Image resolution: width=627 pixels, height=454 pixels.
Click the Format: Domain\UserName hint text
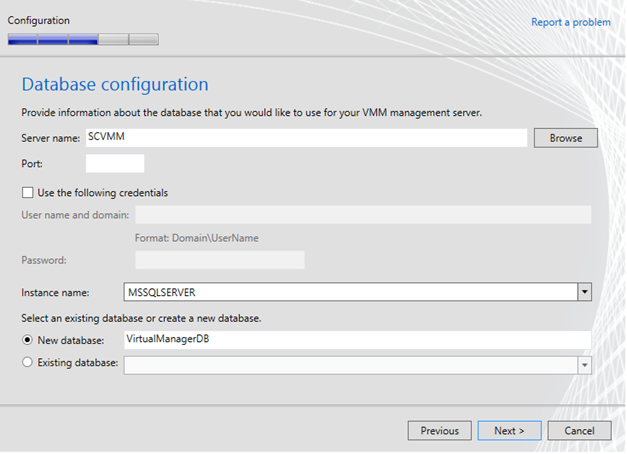tap(197, 238)
